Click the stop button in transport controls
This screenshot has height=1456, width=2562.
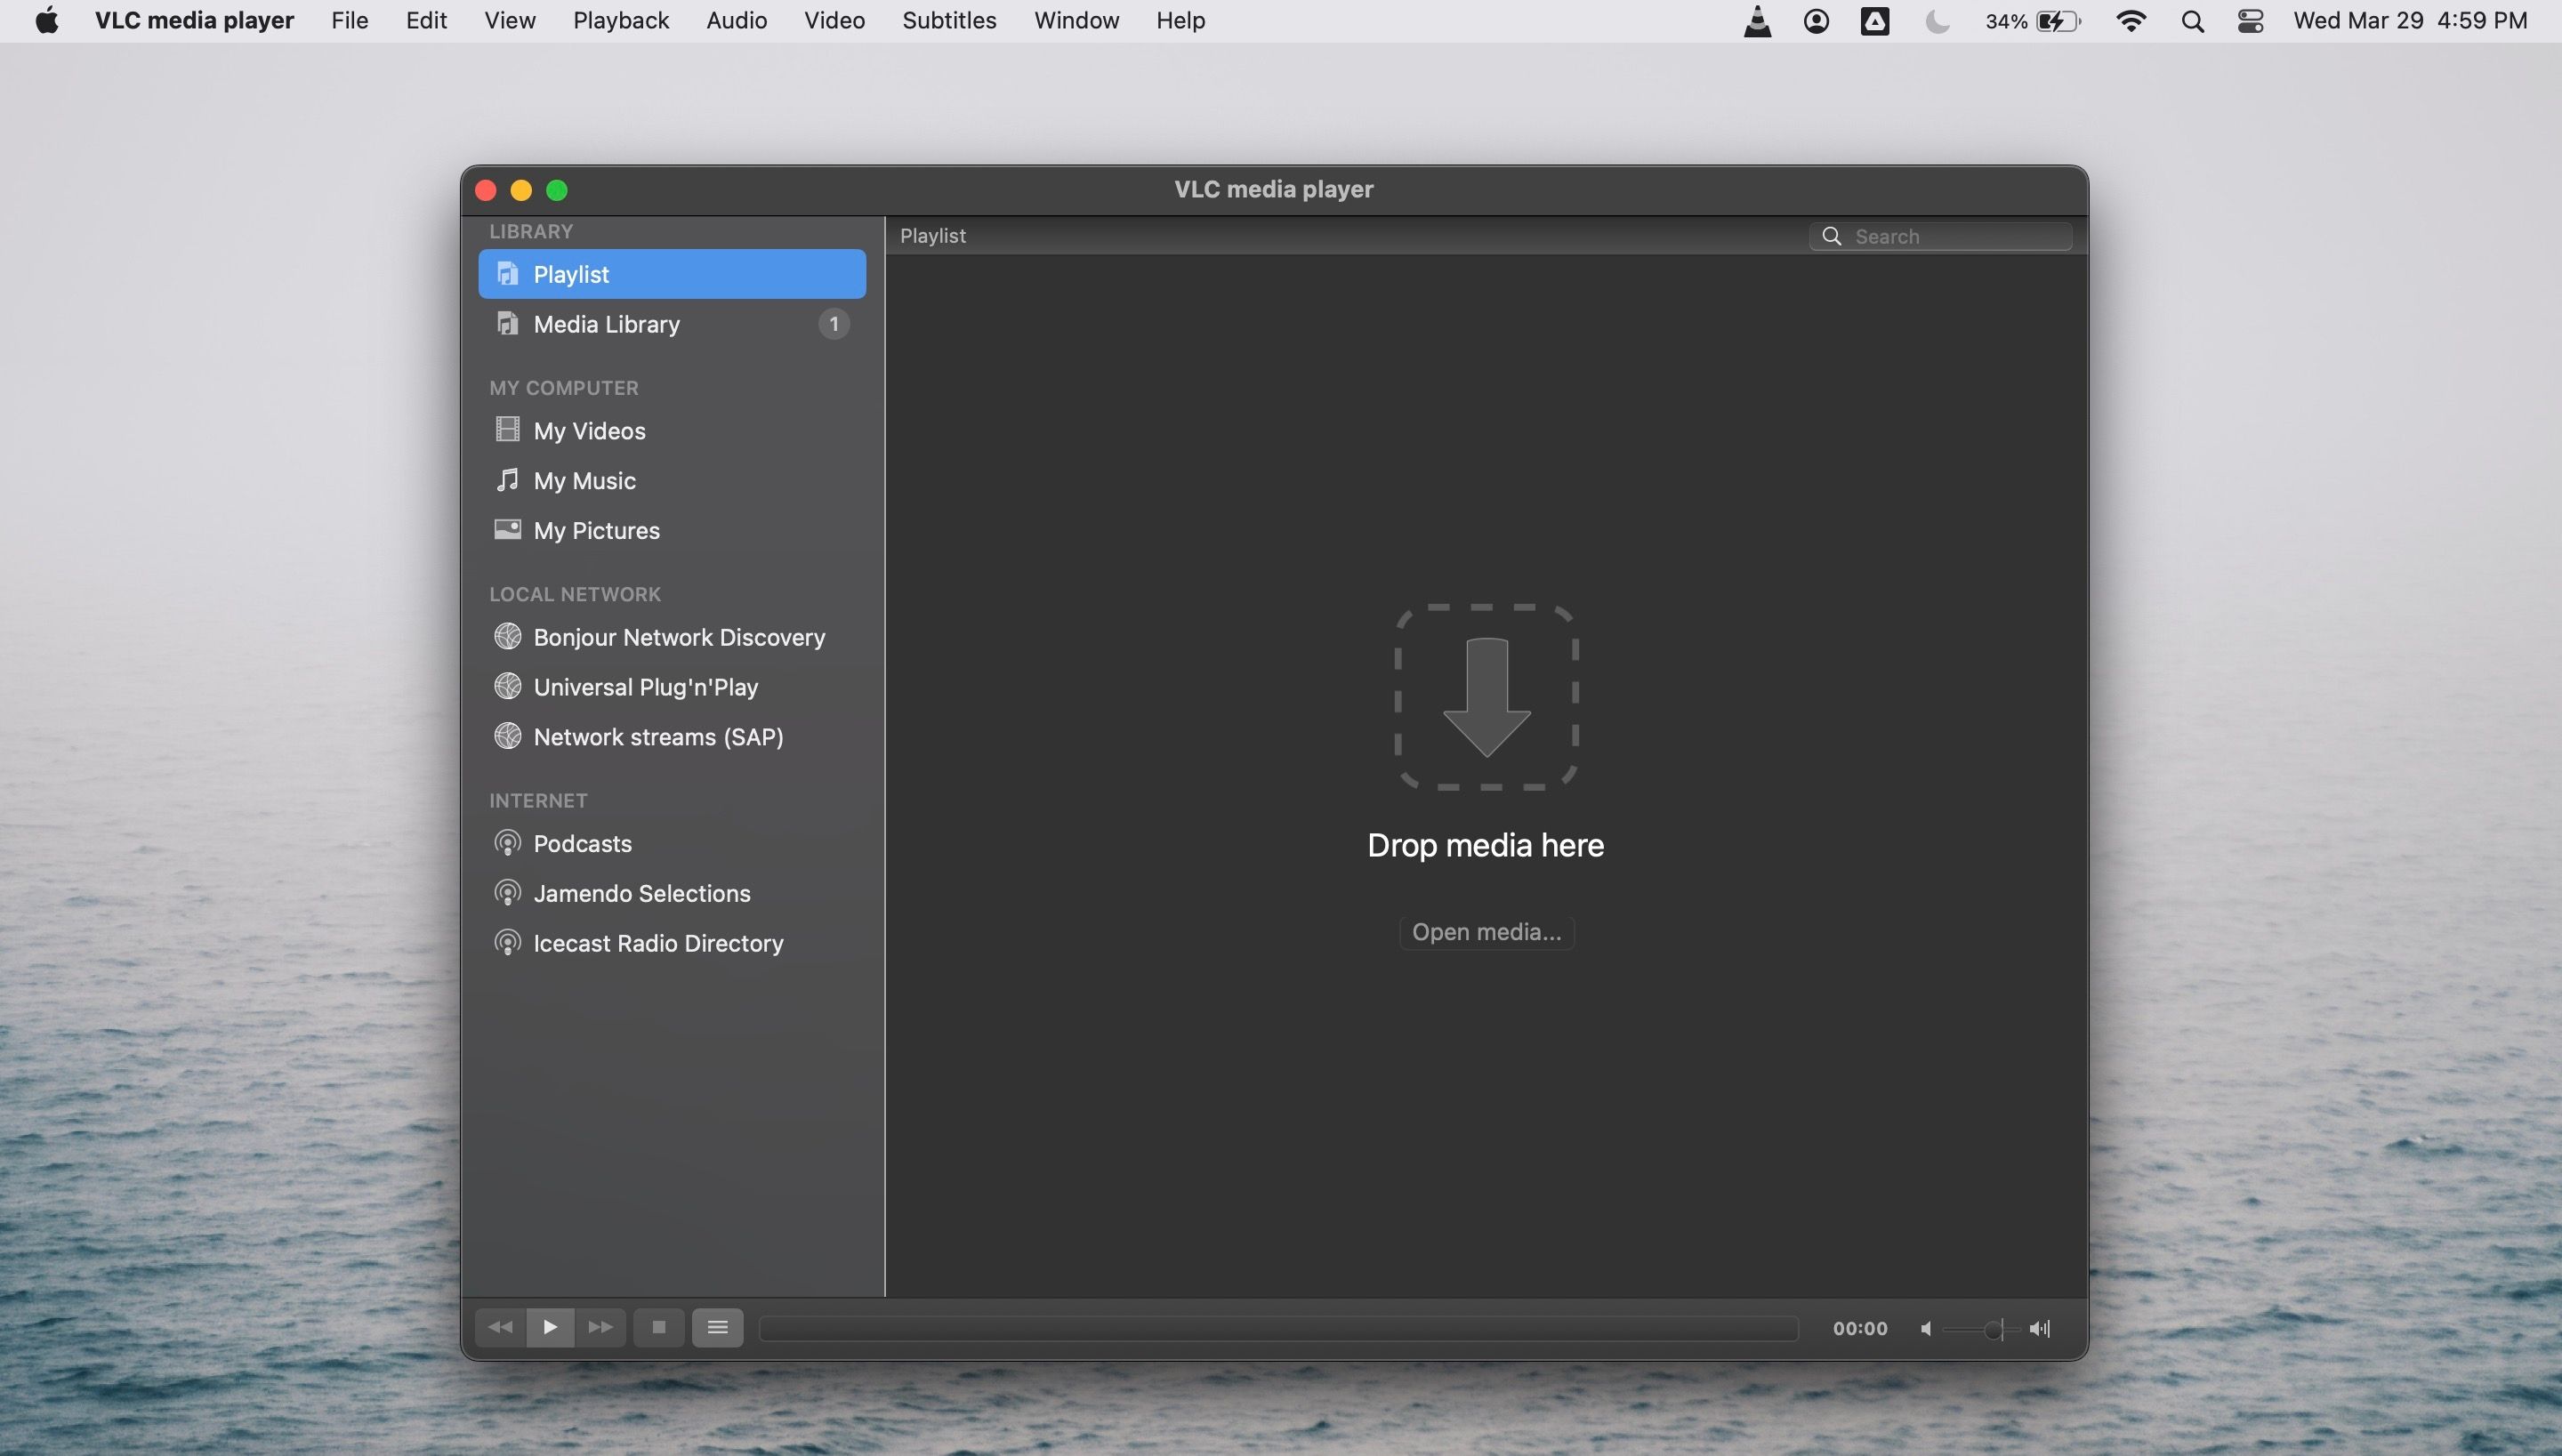657,1326
